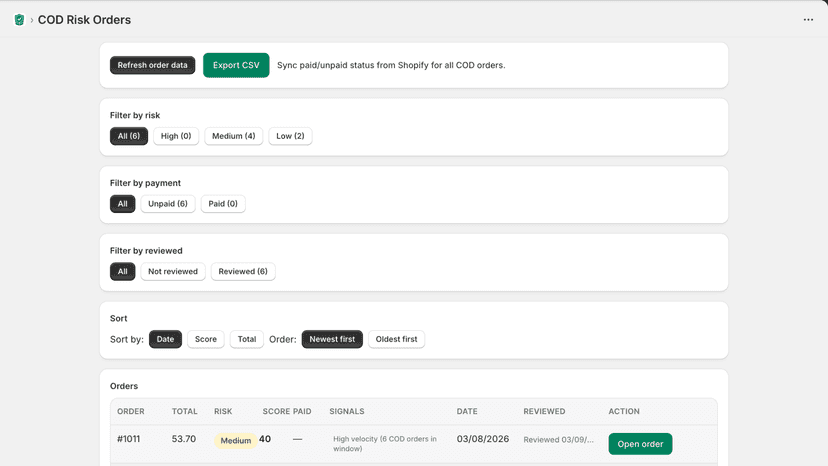The height and width of the screenshot is (466, 828).
Task: Click the RISK column header
Action: click(223, 411)
